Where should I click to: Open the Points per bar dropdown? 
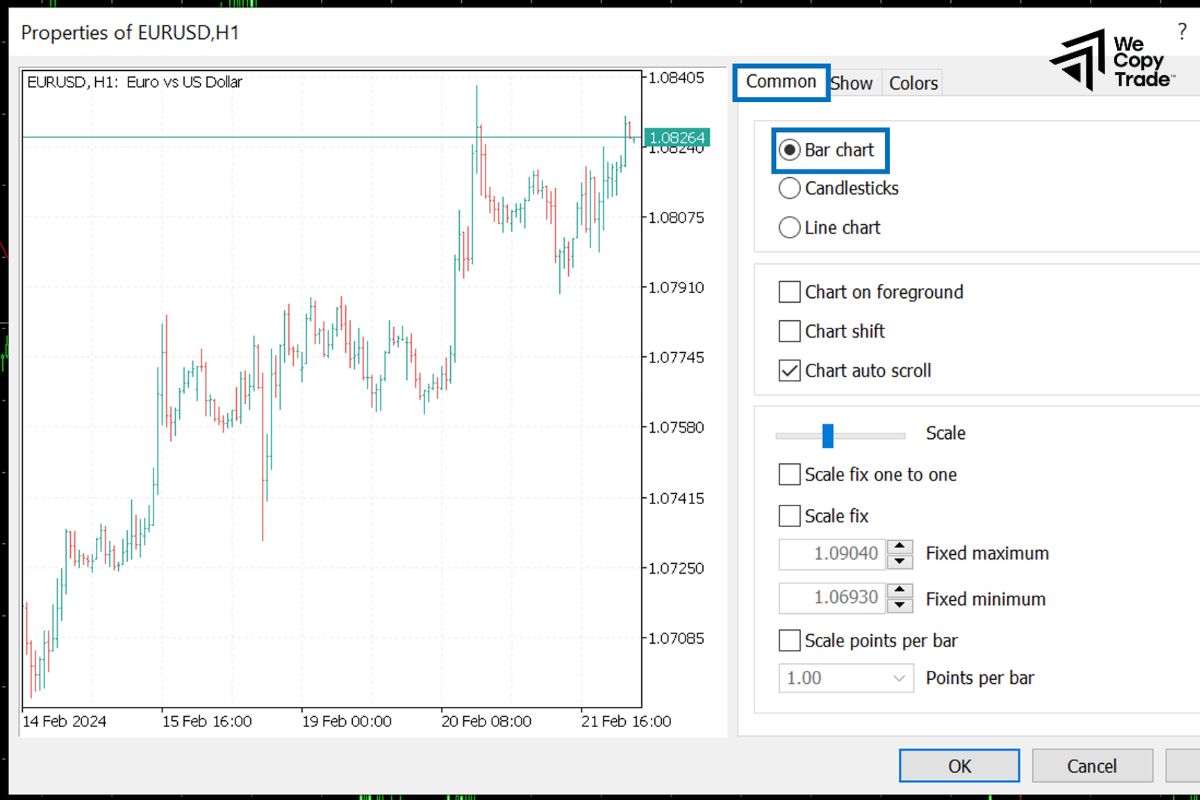901,678
